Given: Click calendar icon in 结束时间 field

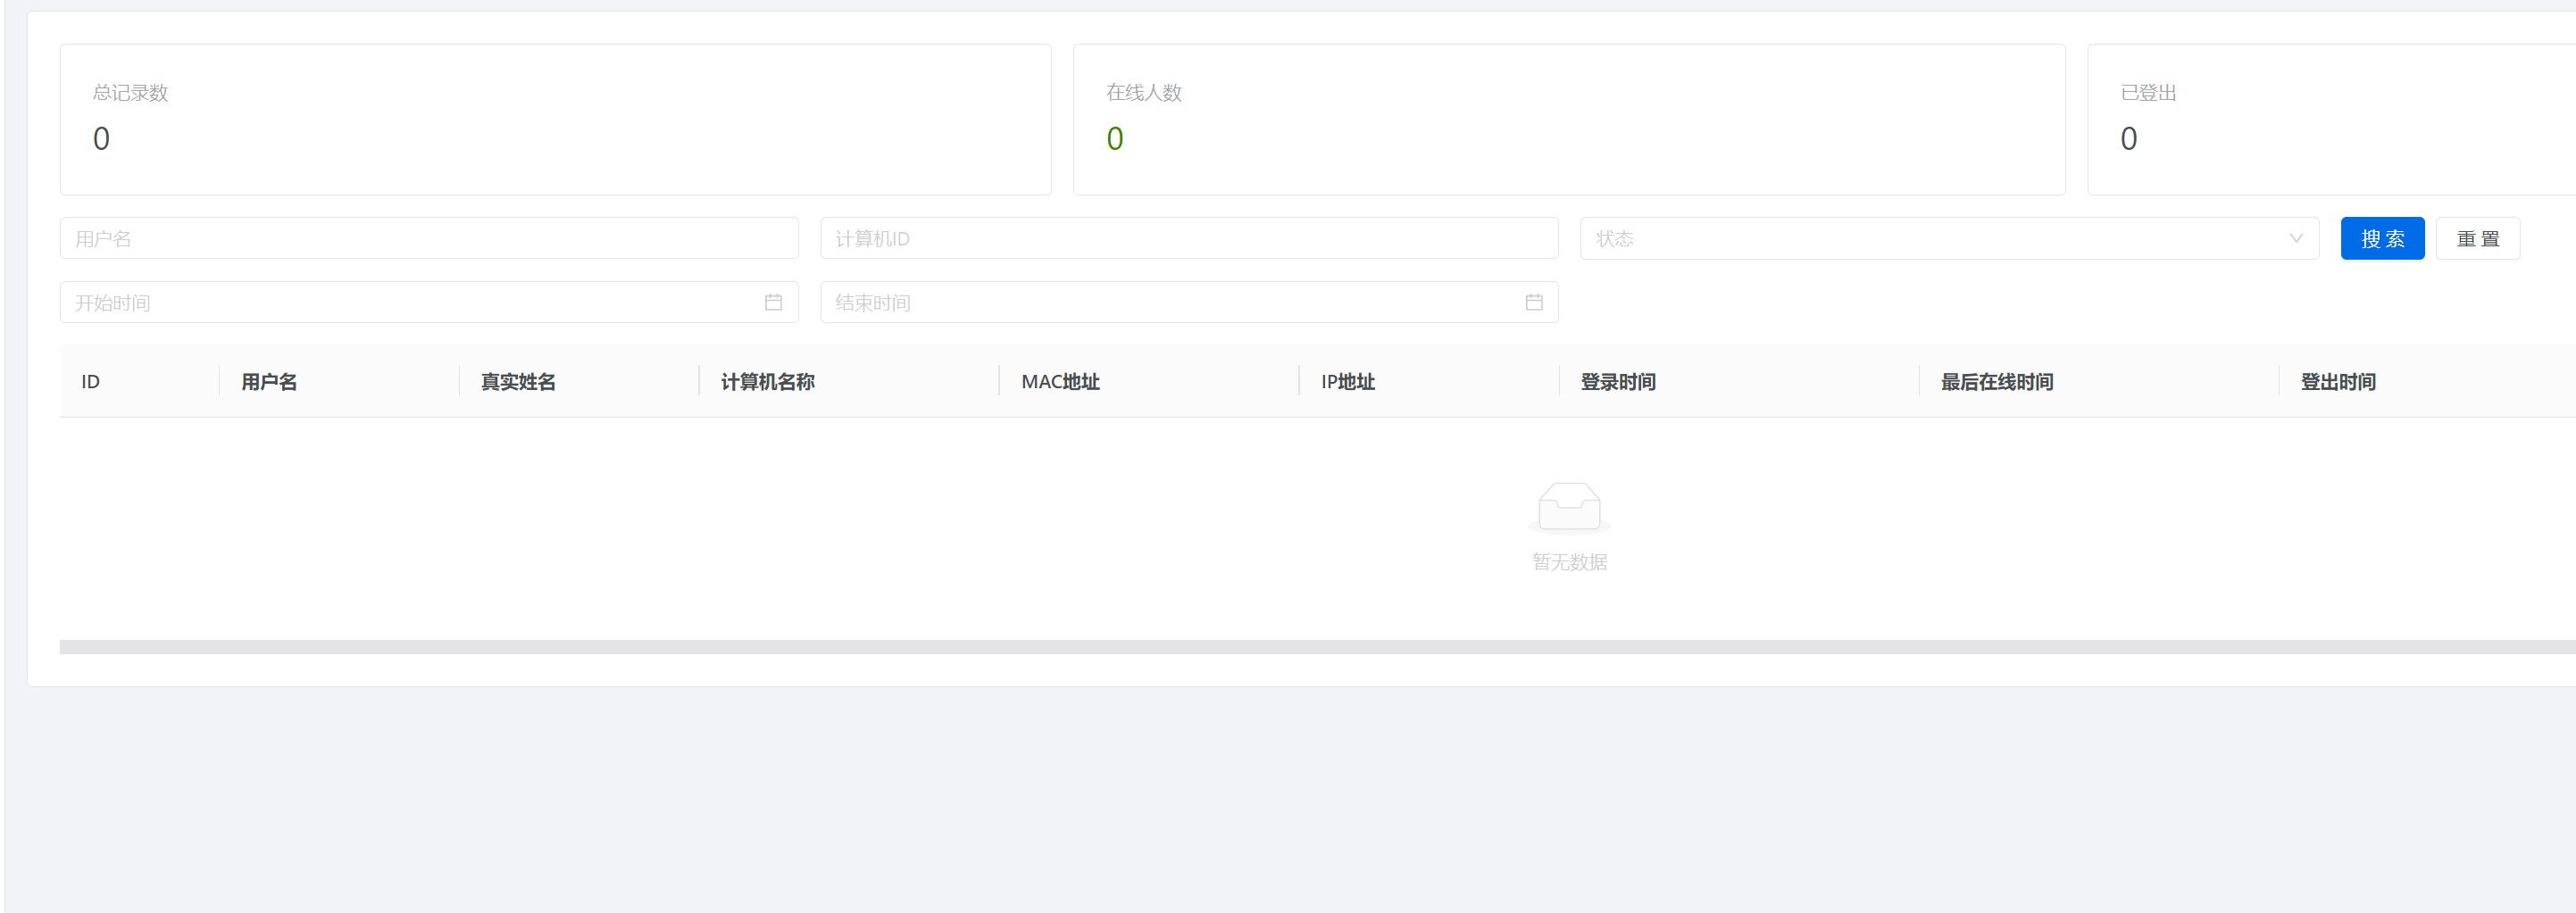Looking at the screenshot, I should point(1533,303).
